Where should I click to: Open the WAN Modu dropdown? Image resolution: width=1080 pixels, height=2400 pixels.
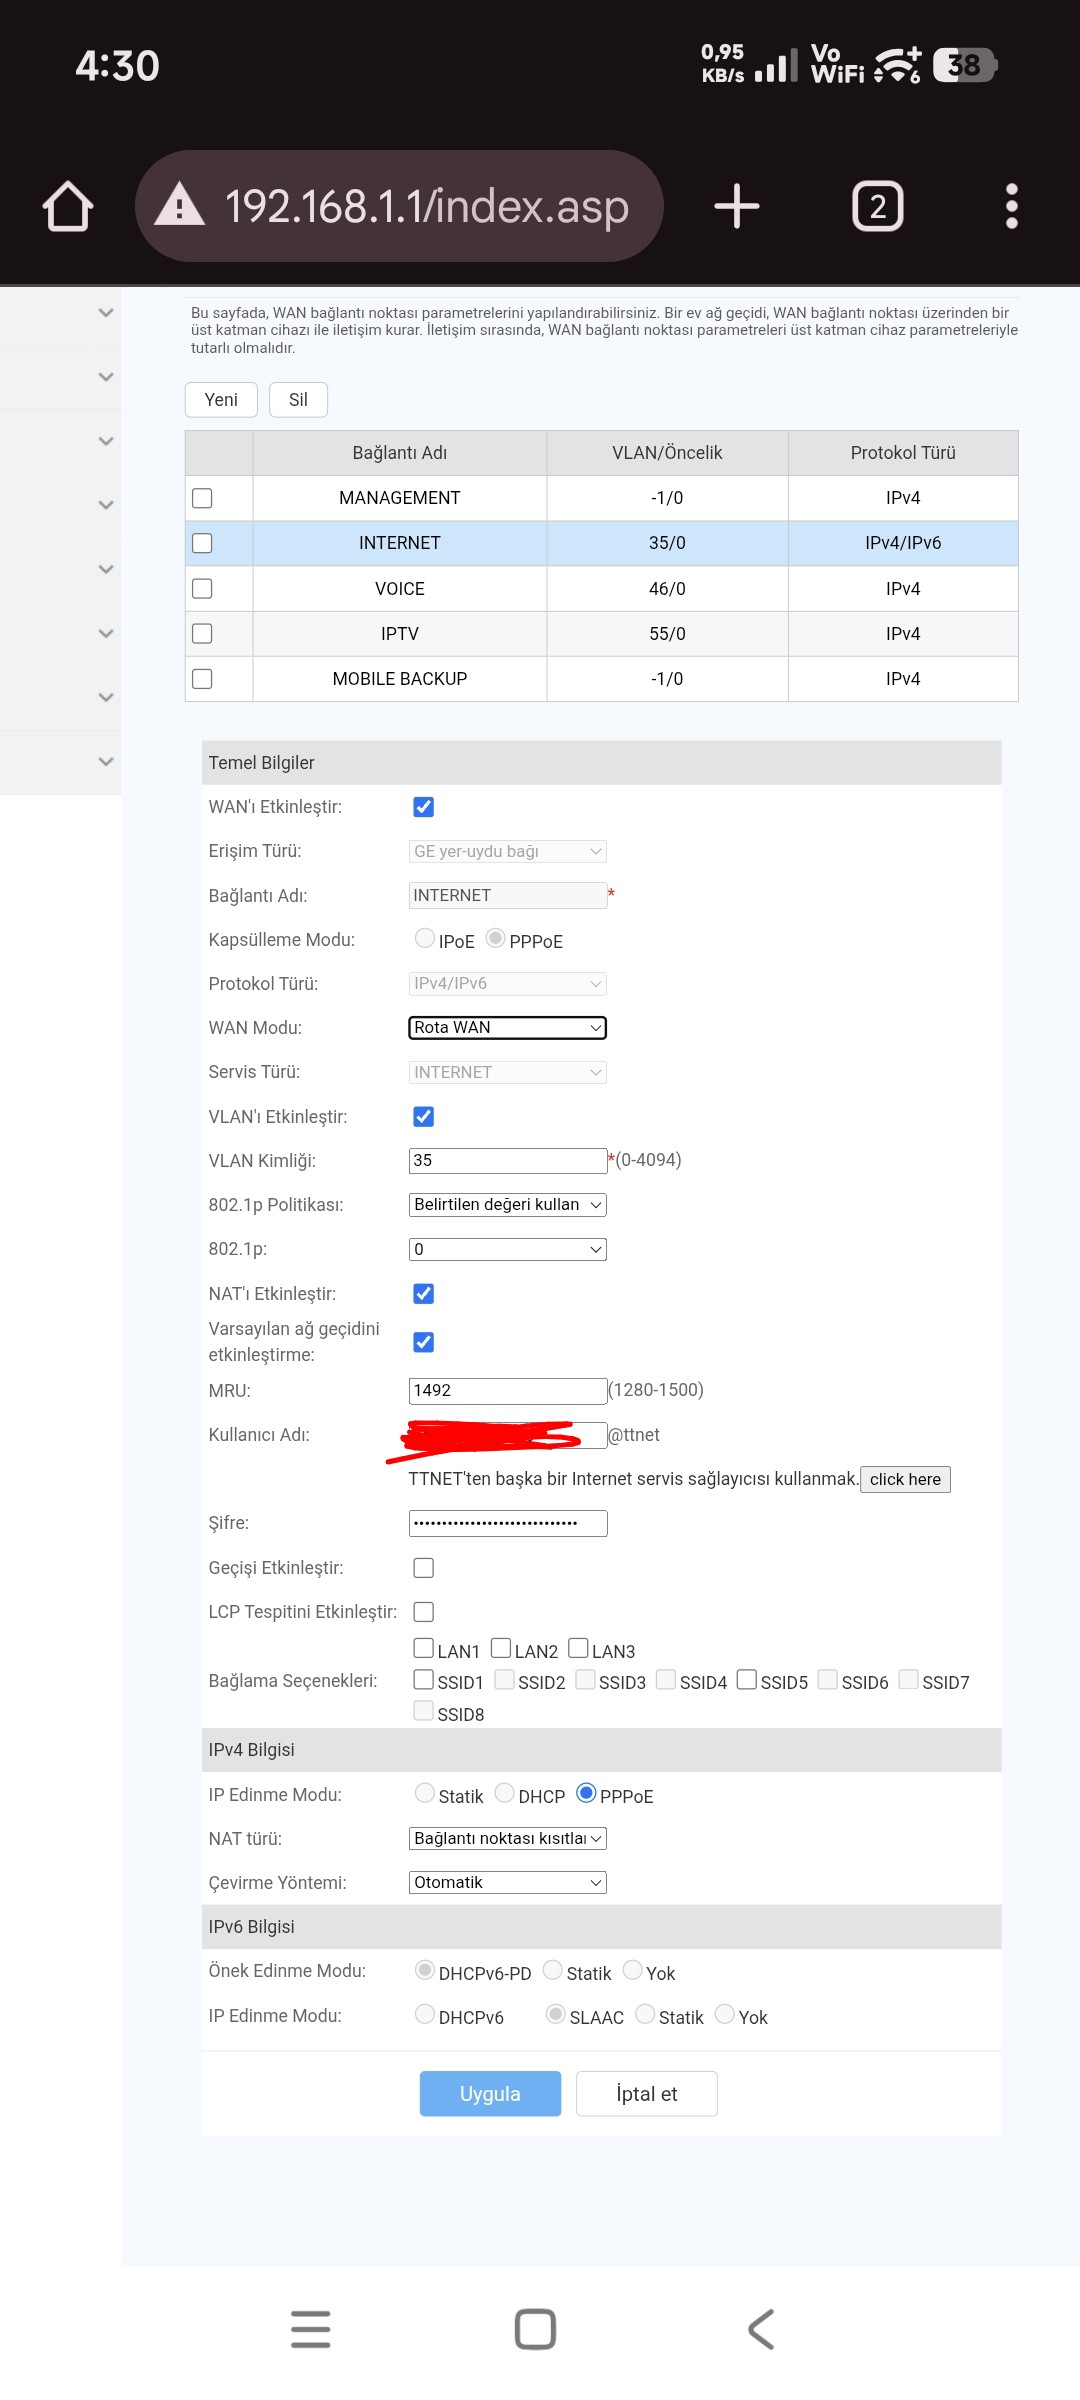(x=507, y=1028)
